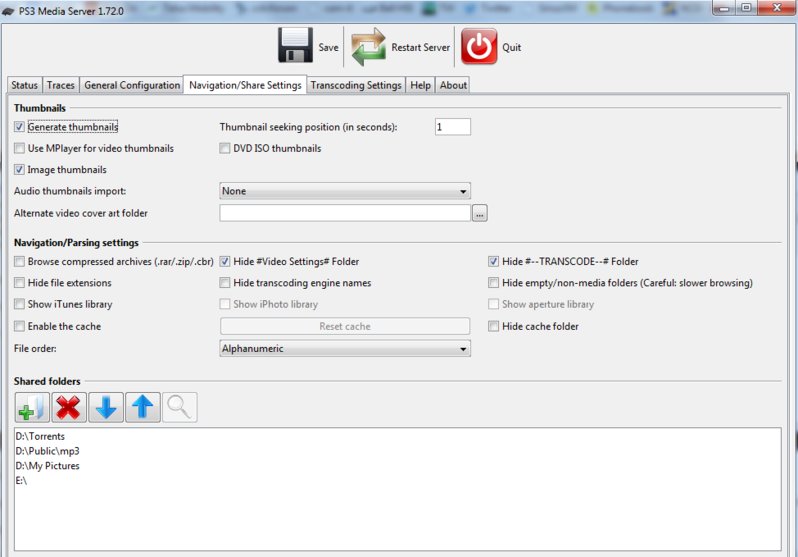Image resolution: width=798 pixels, height=557 pixels.
Task: Select Navigation/Share Settings tab
Action: point(245,85)
